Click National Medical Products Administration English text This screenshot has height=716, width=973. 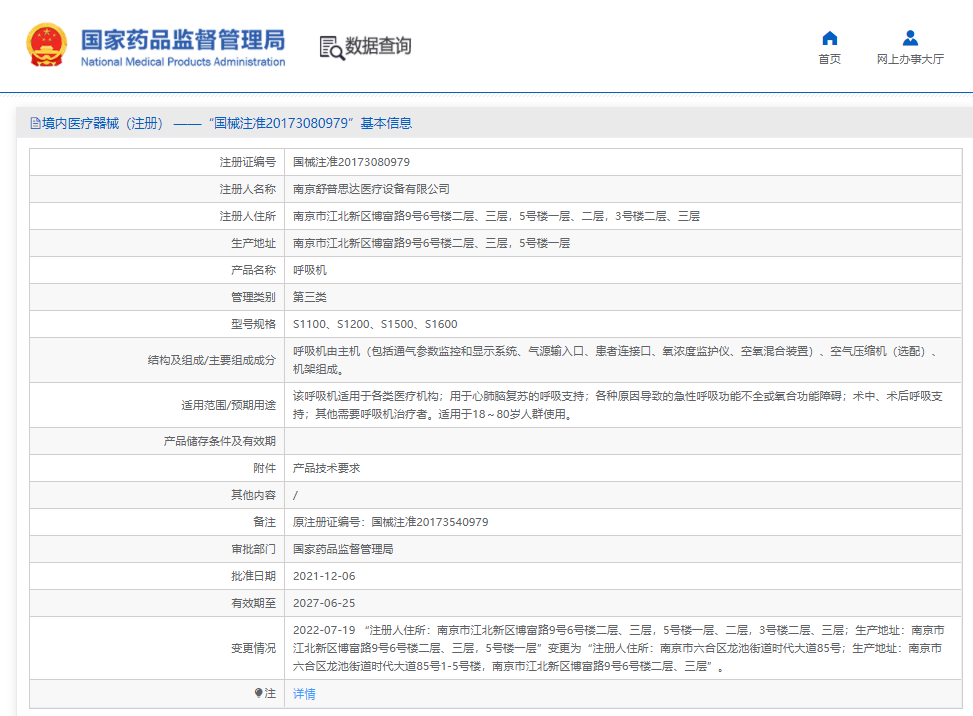coord(182,62)
